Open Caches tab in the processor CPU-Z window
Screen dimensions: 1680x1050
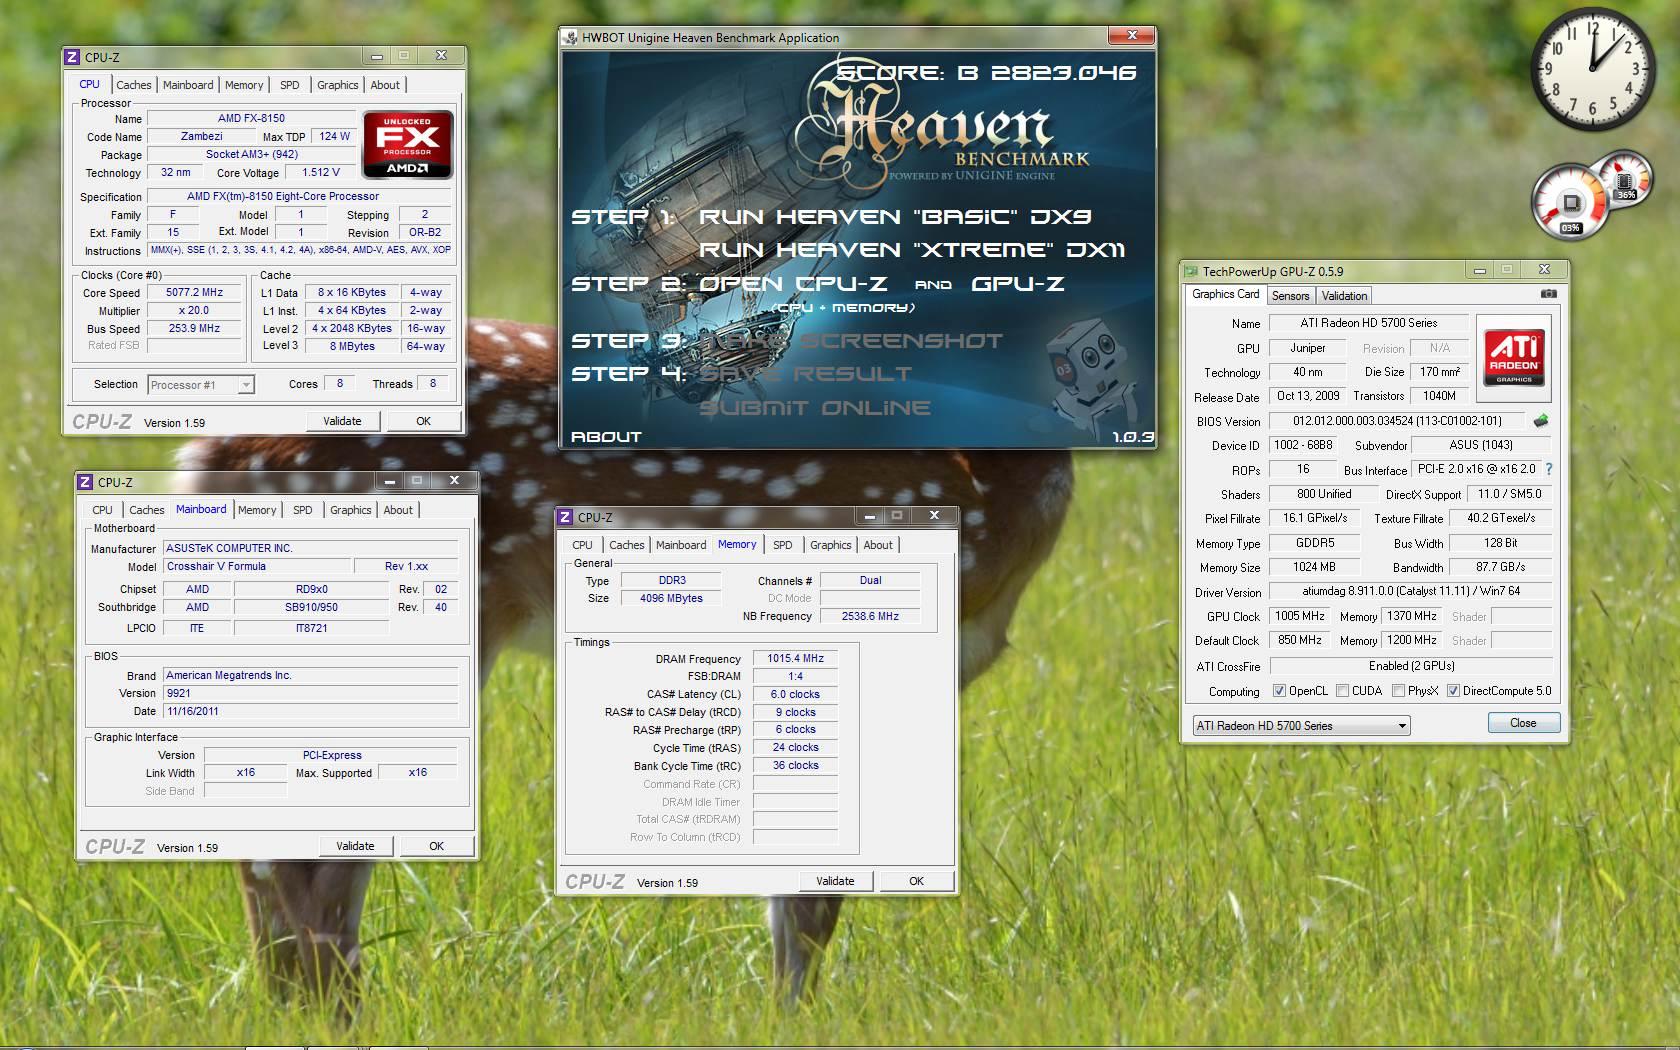pyautogui.click(x=133, y=85)
